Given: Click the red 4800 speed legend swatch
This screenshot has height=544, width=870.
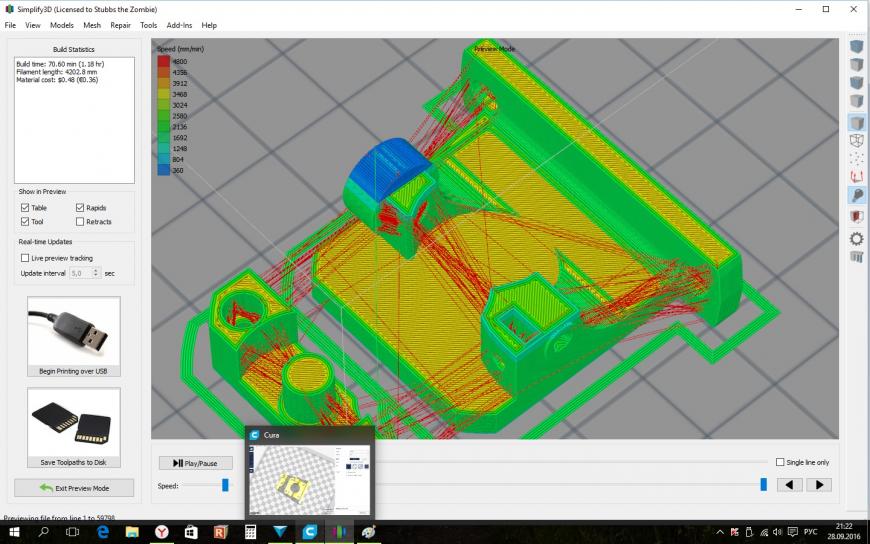Looking at the screenshot, I should tap(163, 62).
